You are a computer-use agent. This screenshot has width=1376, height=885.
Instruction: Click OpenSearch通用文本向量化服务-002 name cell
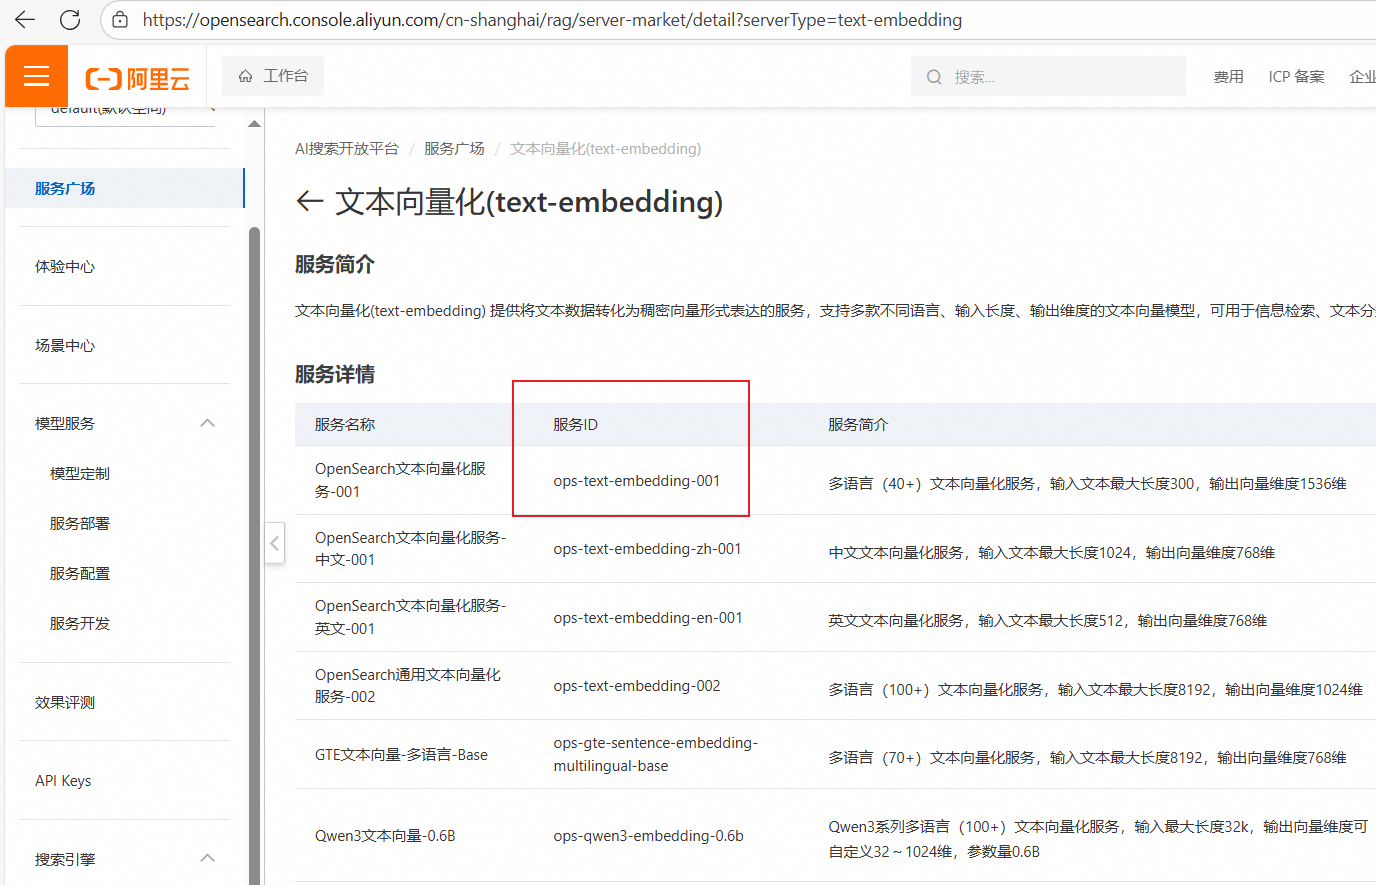click(x=408, y=686)
